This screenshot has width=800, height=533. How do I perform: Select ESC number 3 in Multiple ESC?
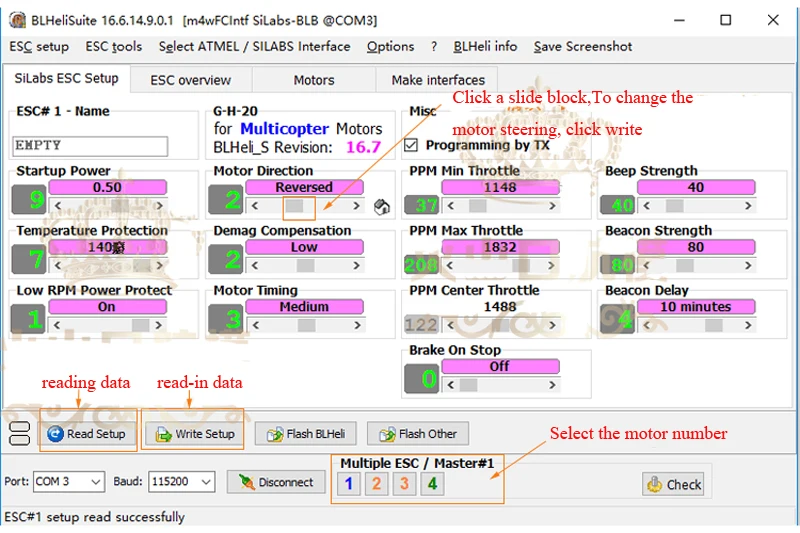(405, 484)
